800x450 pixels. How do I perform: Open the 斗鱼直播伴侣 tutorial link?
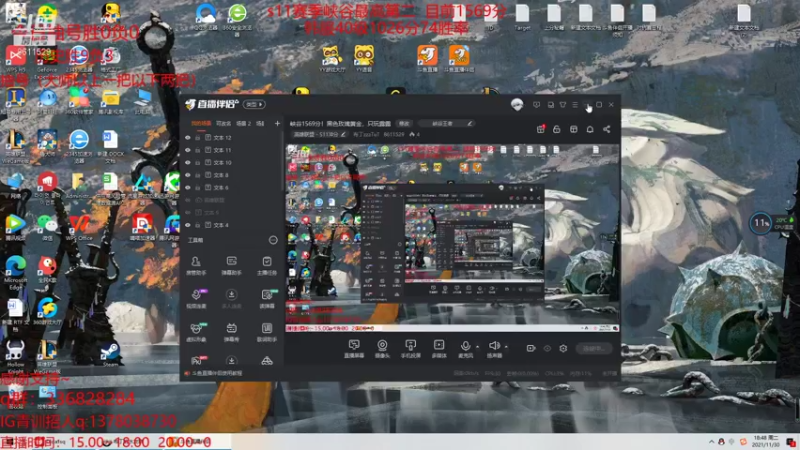(214, 373)
